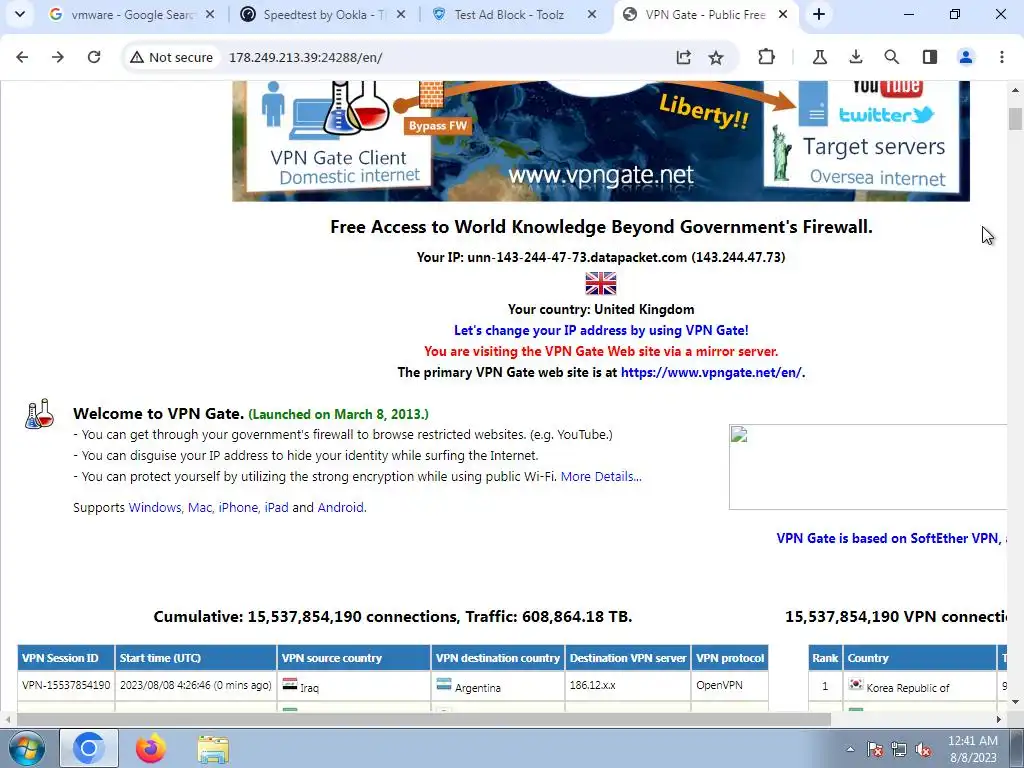Open Windows Explorer from the taskbar
The image size is (1024, 768).
coord(213,750)
